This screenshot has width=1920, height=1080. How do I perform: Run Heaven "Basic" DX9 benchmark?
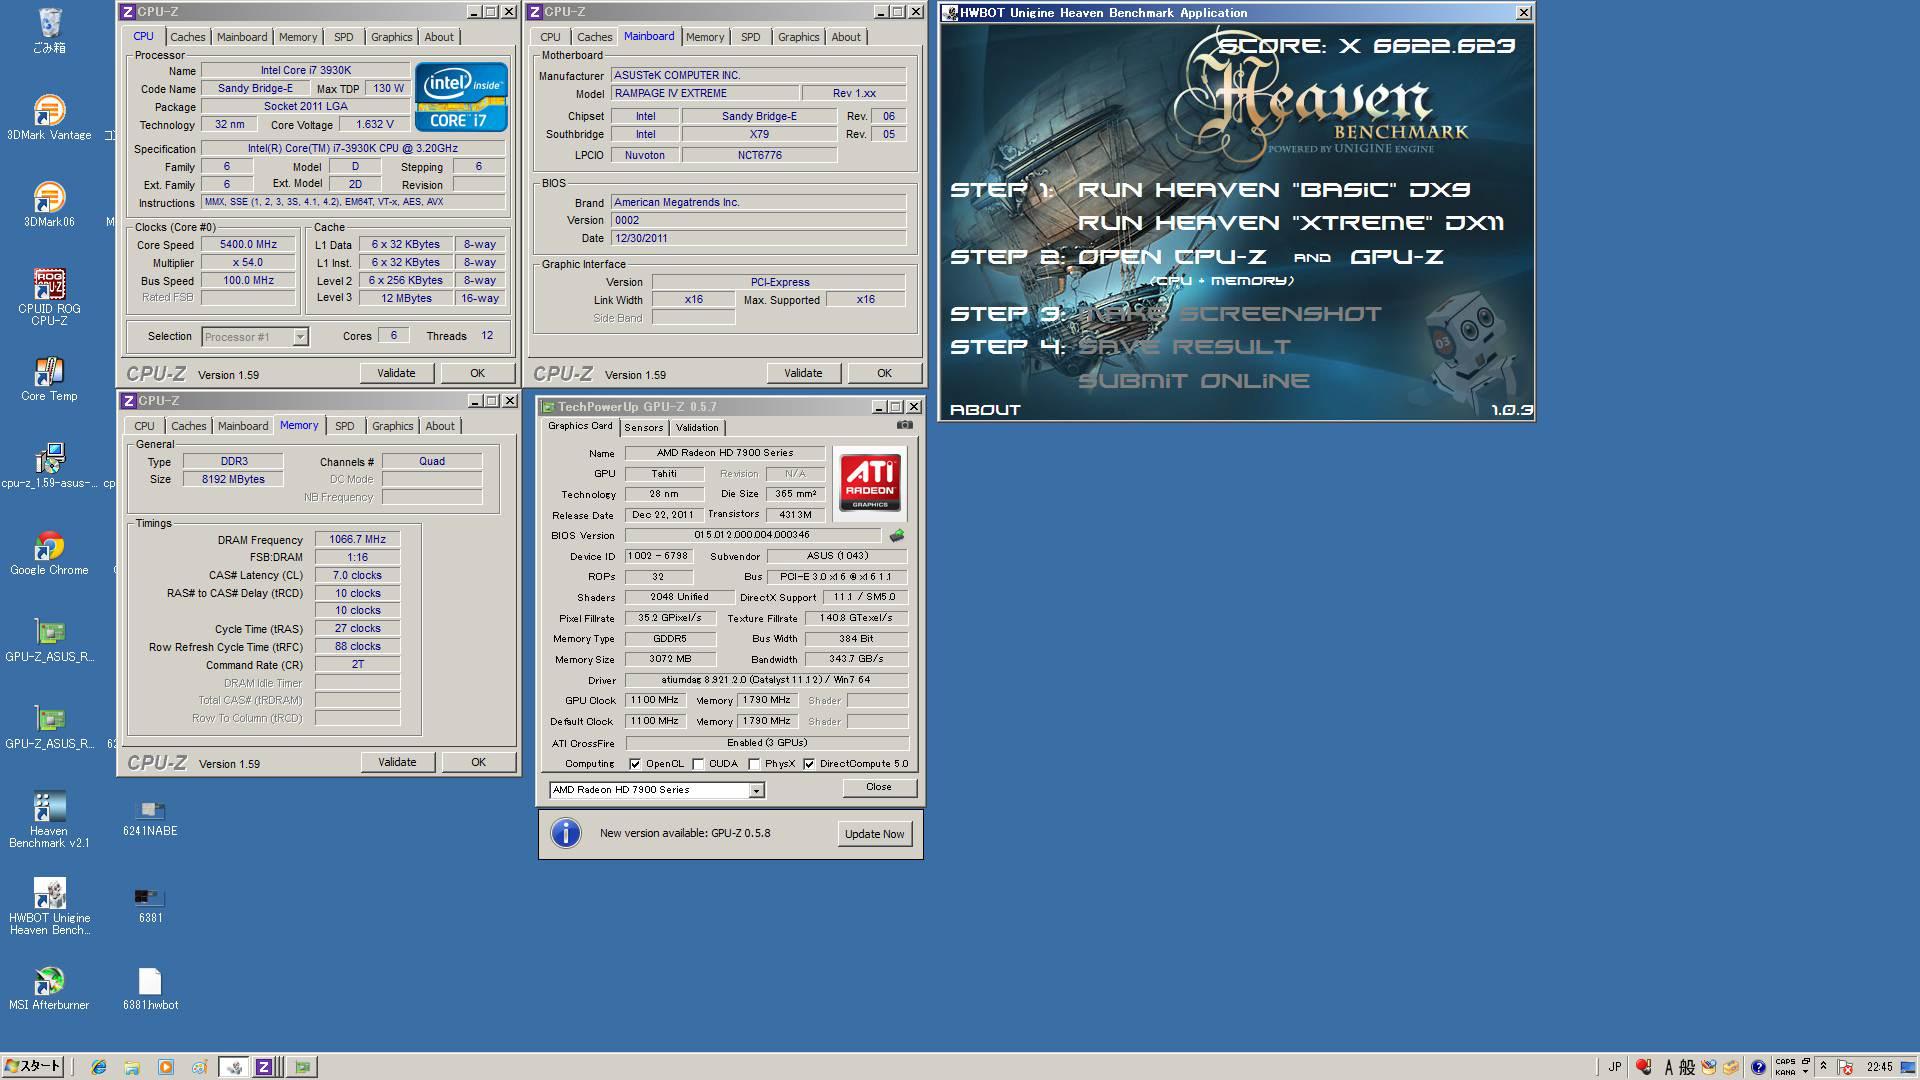1273,190
